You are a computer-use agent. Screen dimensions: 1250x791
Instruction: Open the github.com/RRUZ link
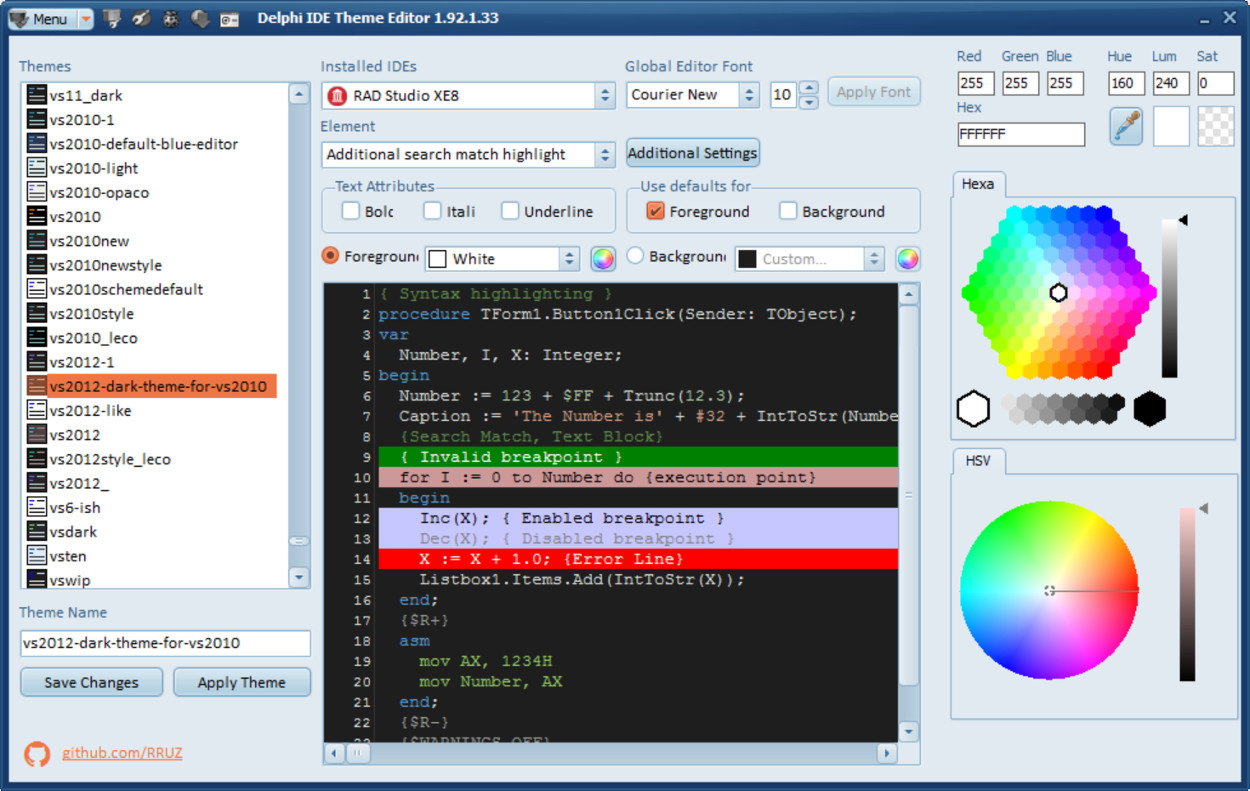122,753
